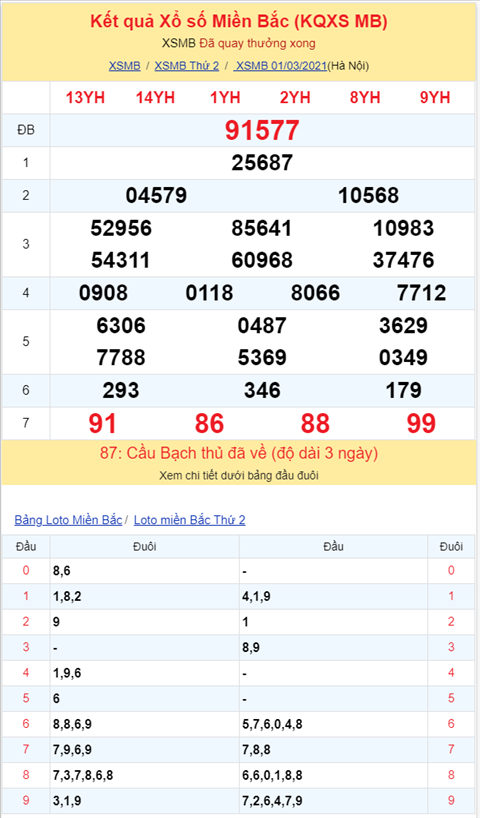This screenshot has width=480, height=818.
Task: Select fifth prize number 5369
Action: click(x=262, y=358)
